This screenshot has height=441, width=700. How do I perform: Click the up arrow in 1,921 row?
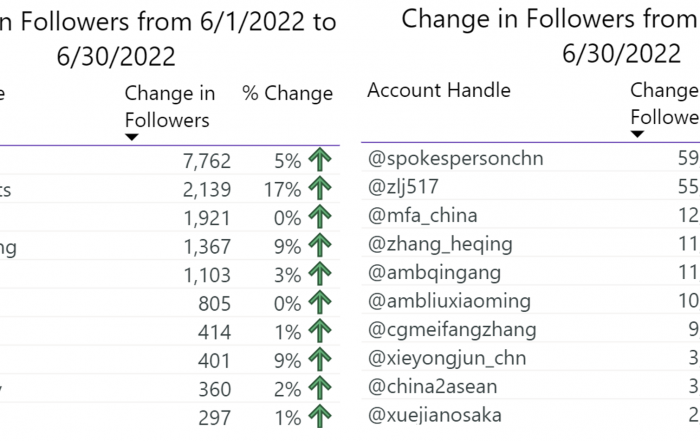pos(320,216)
